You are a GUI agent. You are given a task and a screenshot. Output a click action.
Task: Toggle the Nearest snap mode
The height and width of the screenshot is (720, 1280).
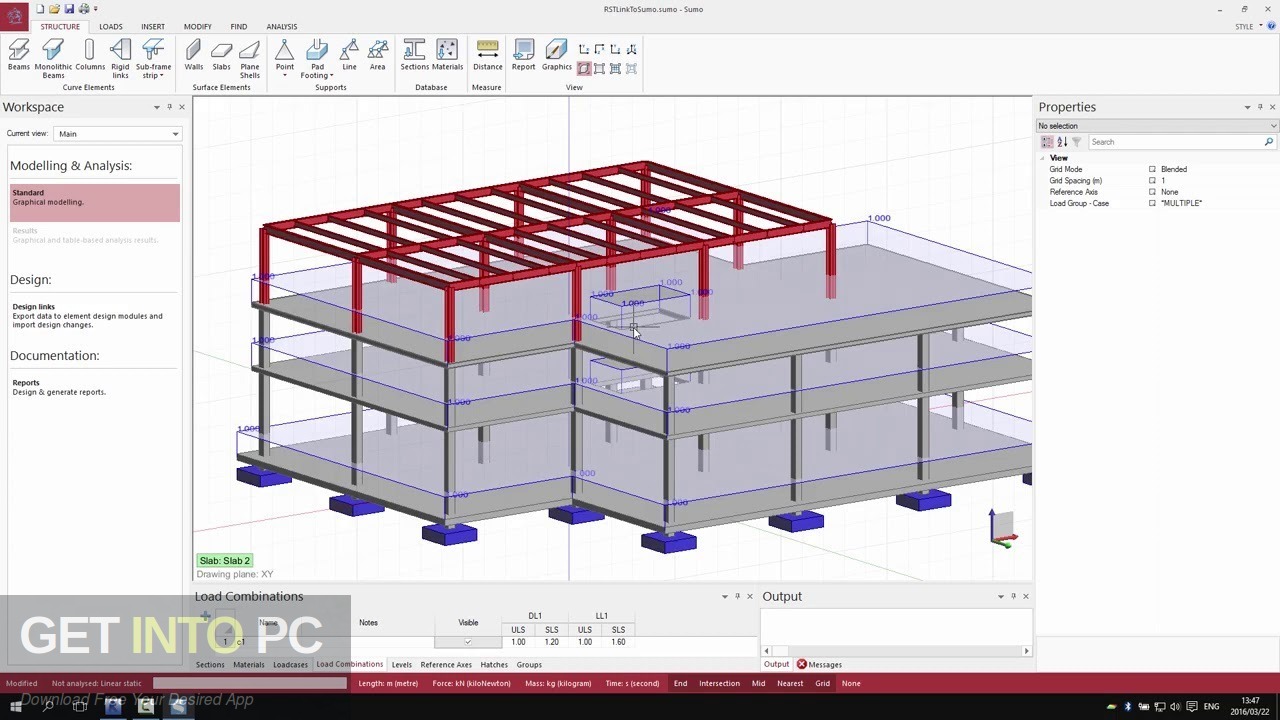point(790,683)
